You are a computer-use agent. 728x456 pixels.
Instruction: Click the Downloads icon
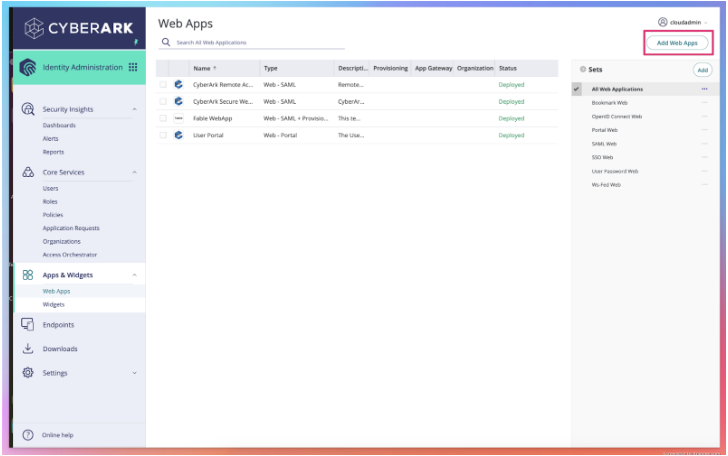[x=28, y=348]
